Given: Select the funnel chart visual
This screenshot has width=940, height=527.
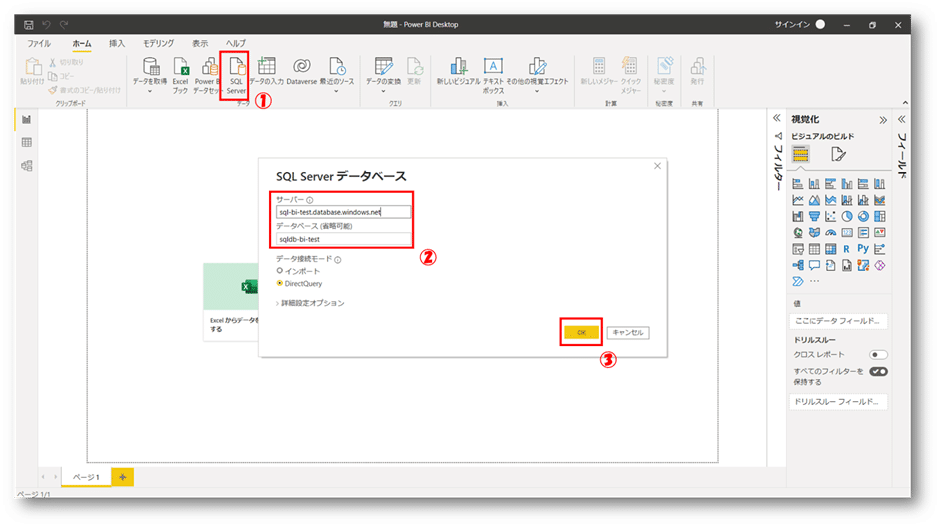Looking at the screenshot, I should (814, 216).
